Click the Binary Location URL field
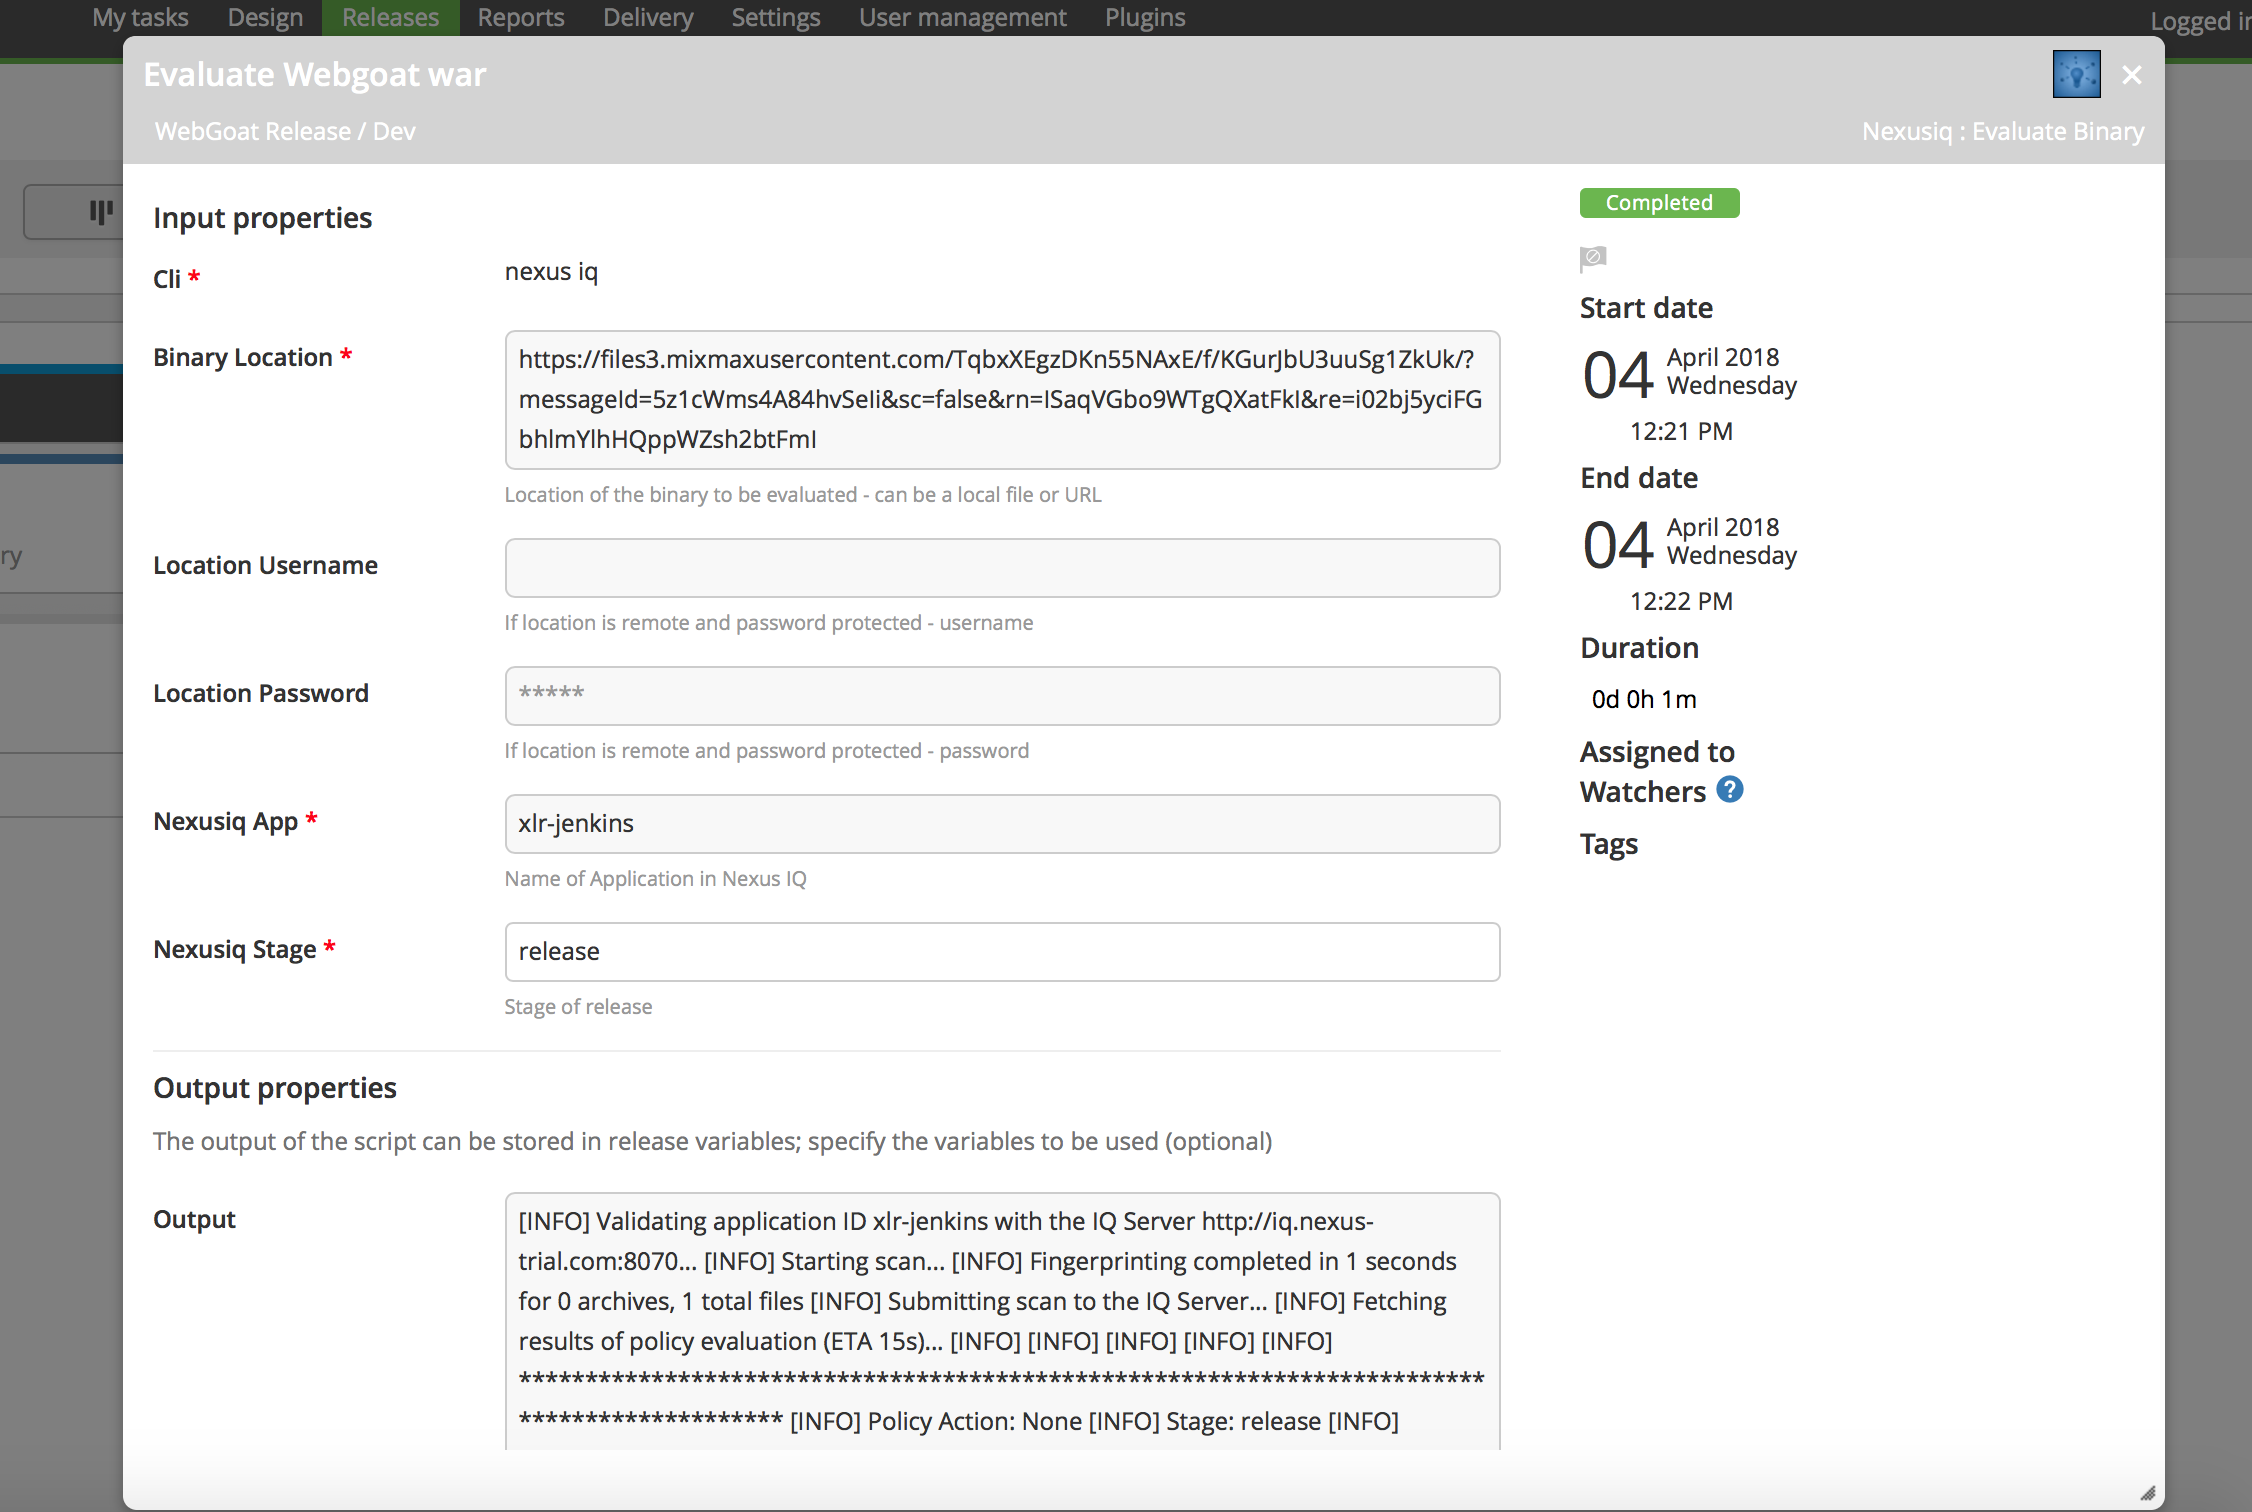 [x=1002, y=400]
